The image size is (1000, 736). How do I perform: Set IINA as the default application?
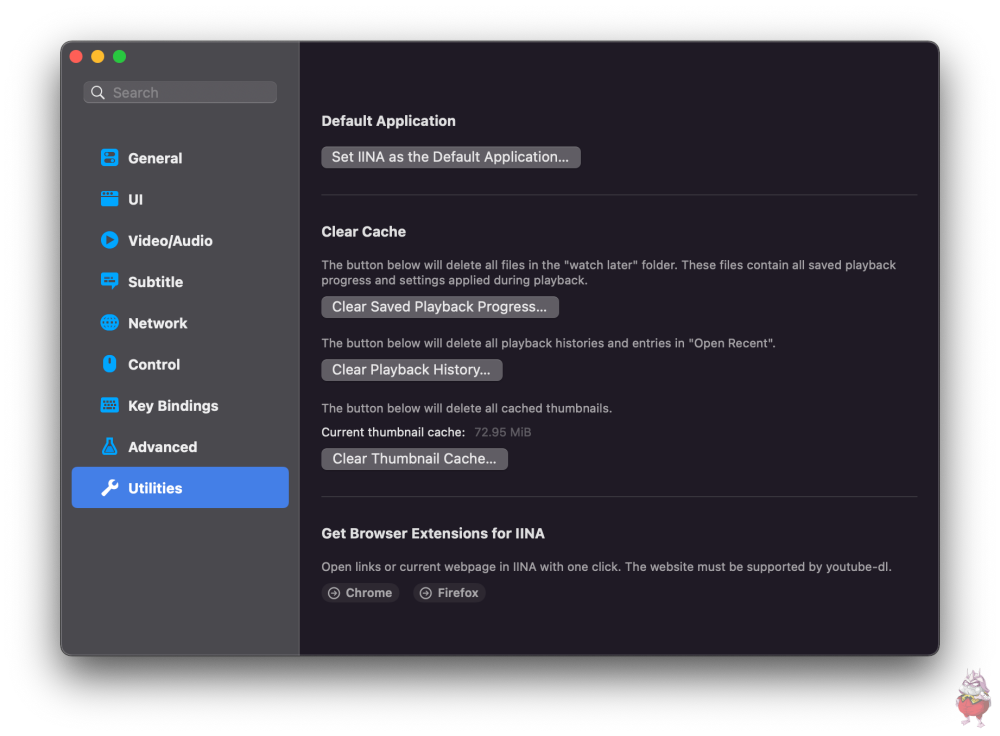click(451, 157)
